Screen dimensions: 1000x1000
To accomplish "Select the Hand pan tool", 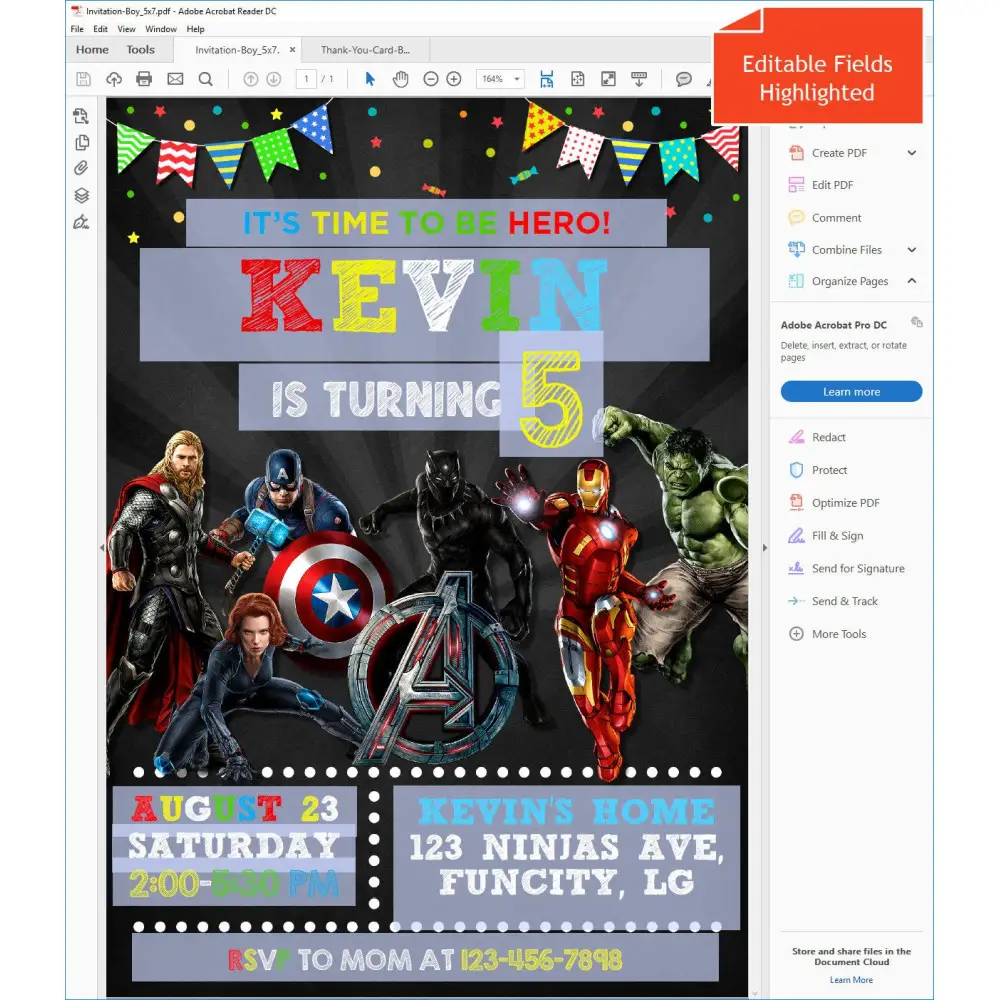I will point(399,79).
